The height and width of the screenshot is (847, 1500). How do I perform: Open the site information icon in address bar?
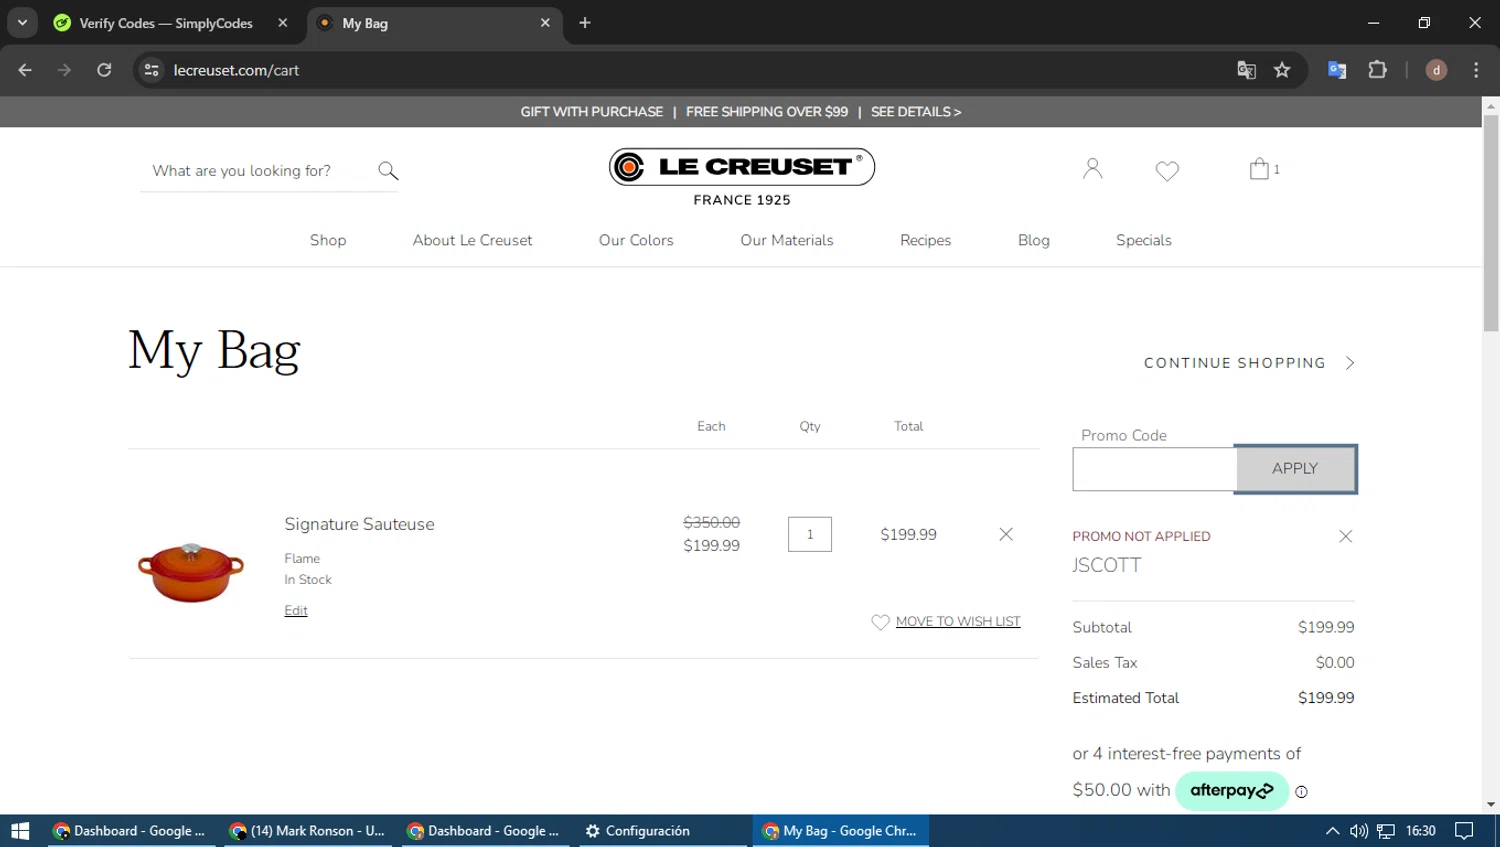click(151, 70)
